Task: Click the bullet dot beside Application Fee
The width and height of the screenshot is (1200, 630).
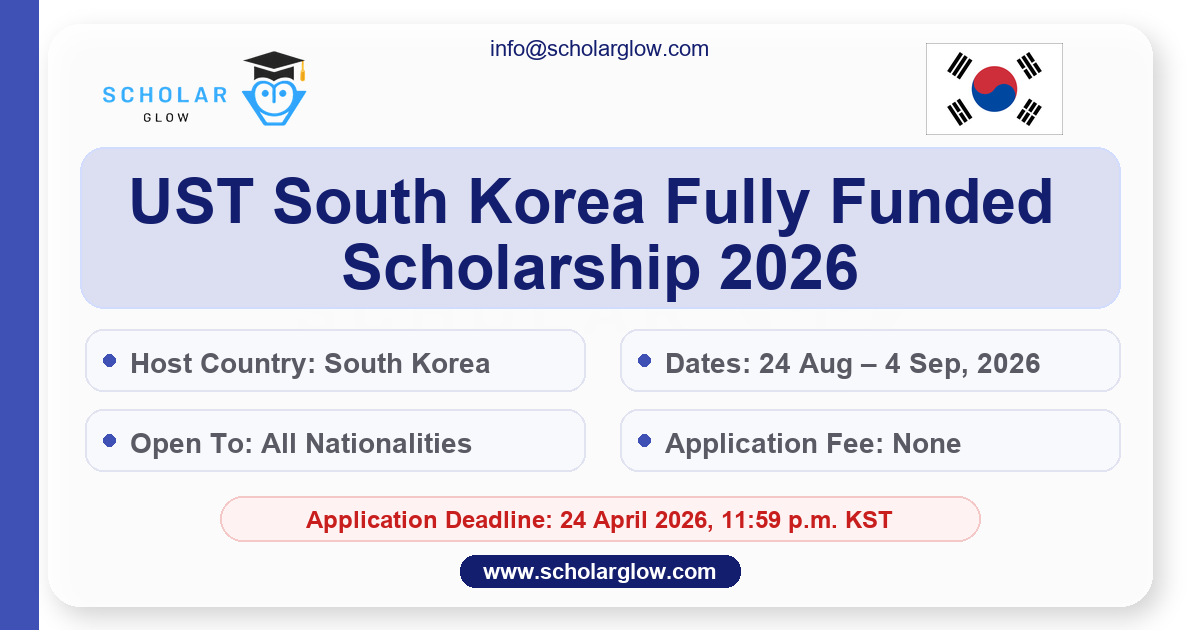Action: [645, 441]
